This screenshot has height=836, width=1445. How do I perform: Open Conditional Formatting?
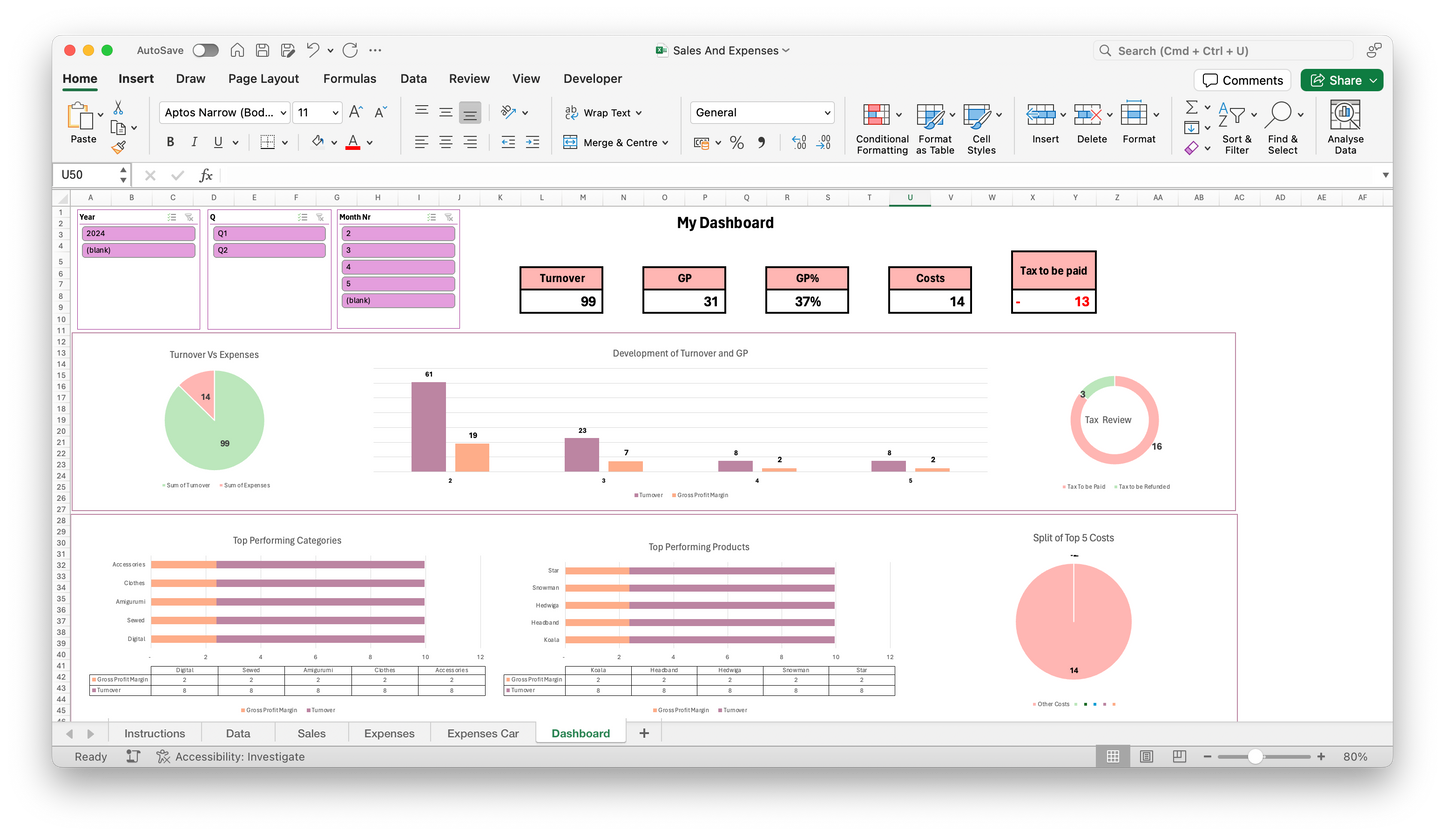point(882,129)
